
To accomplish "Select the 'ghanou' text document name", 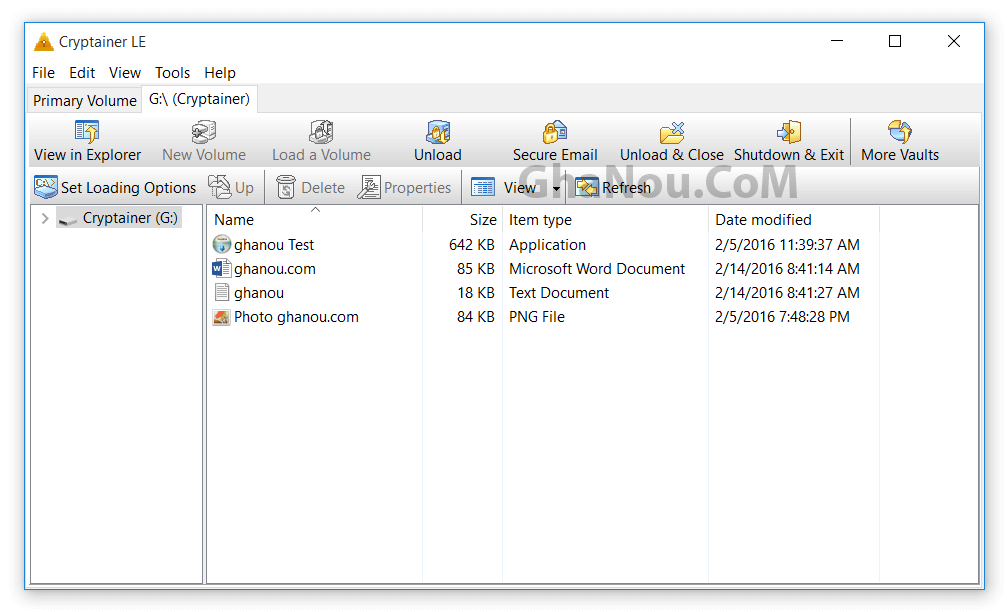I will coord(259,293).
